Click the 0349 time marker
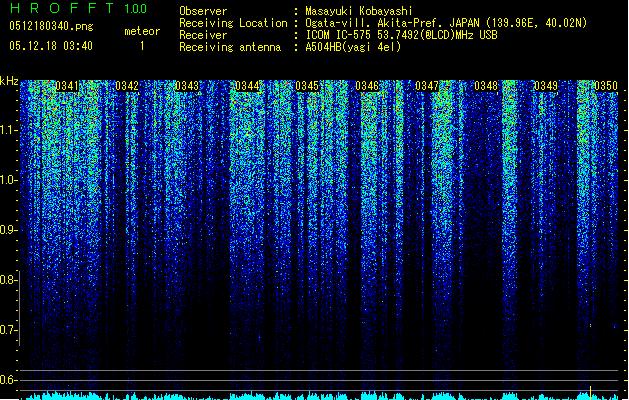This screenshot has height=400, width=629. tap(546, 86)
